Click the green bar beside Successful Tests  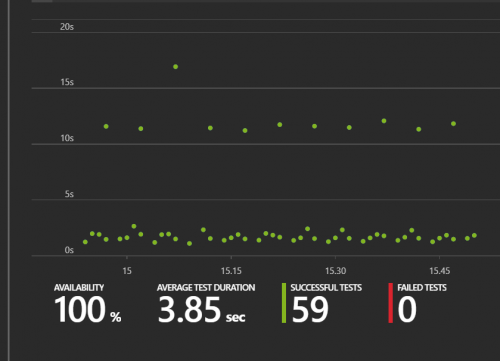pos(284,303)
